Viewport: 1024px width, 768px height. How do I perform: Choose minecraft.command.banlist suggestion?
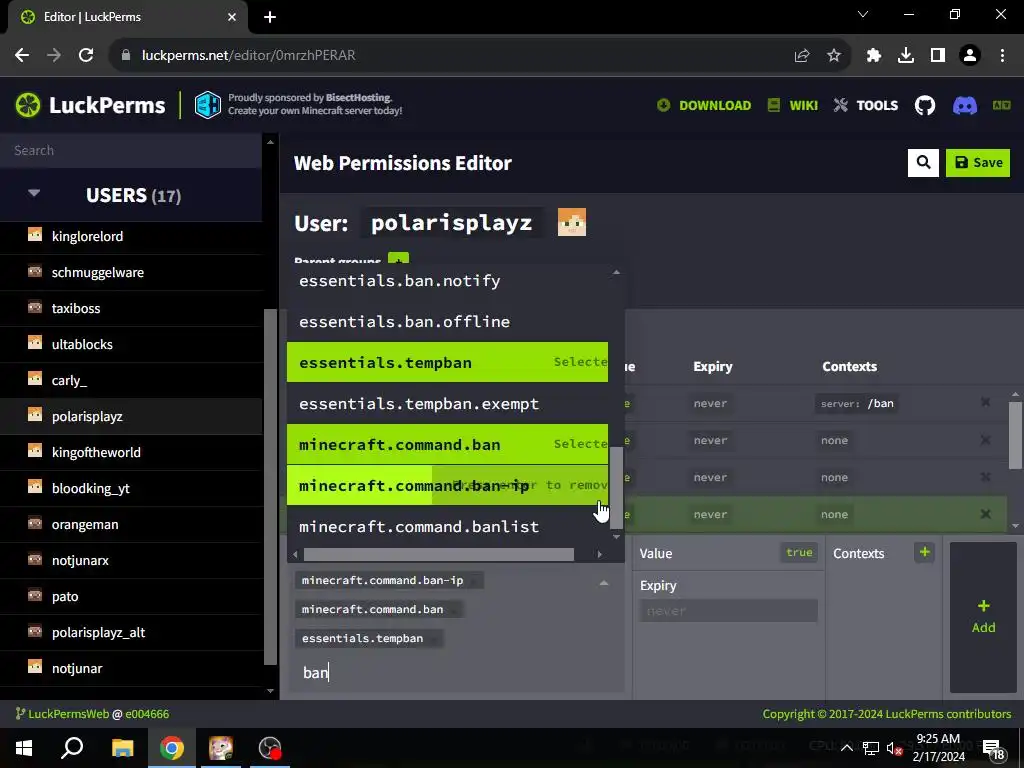(x=447, y=526)
